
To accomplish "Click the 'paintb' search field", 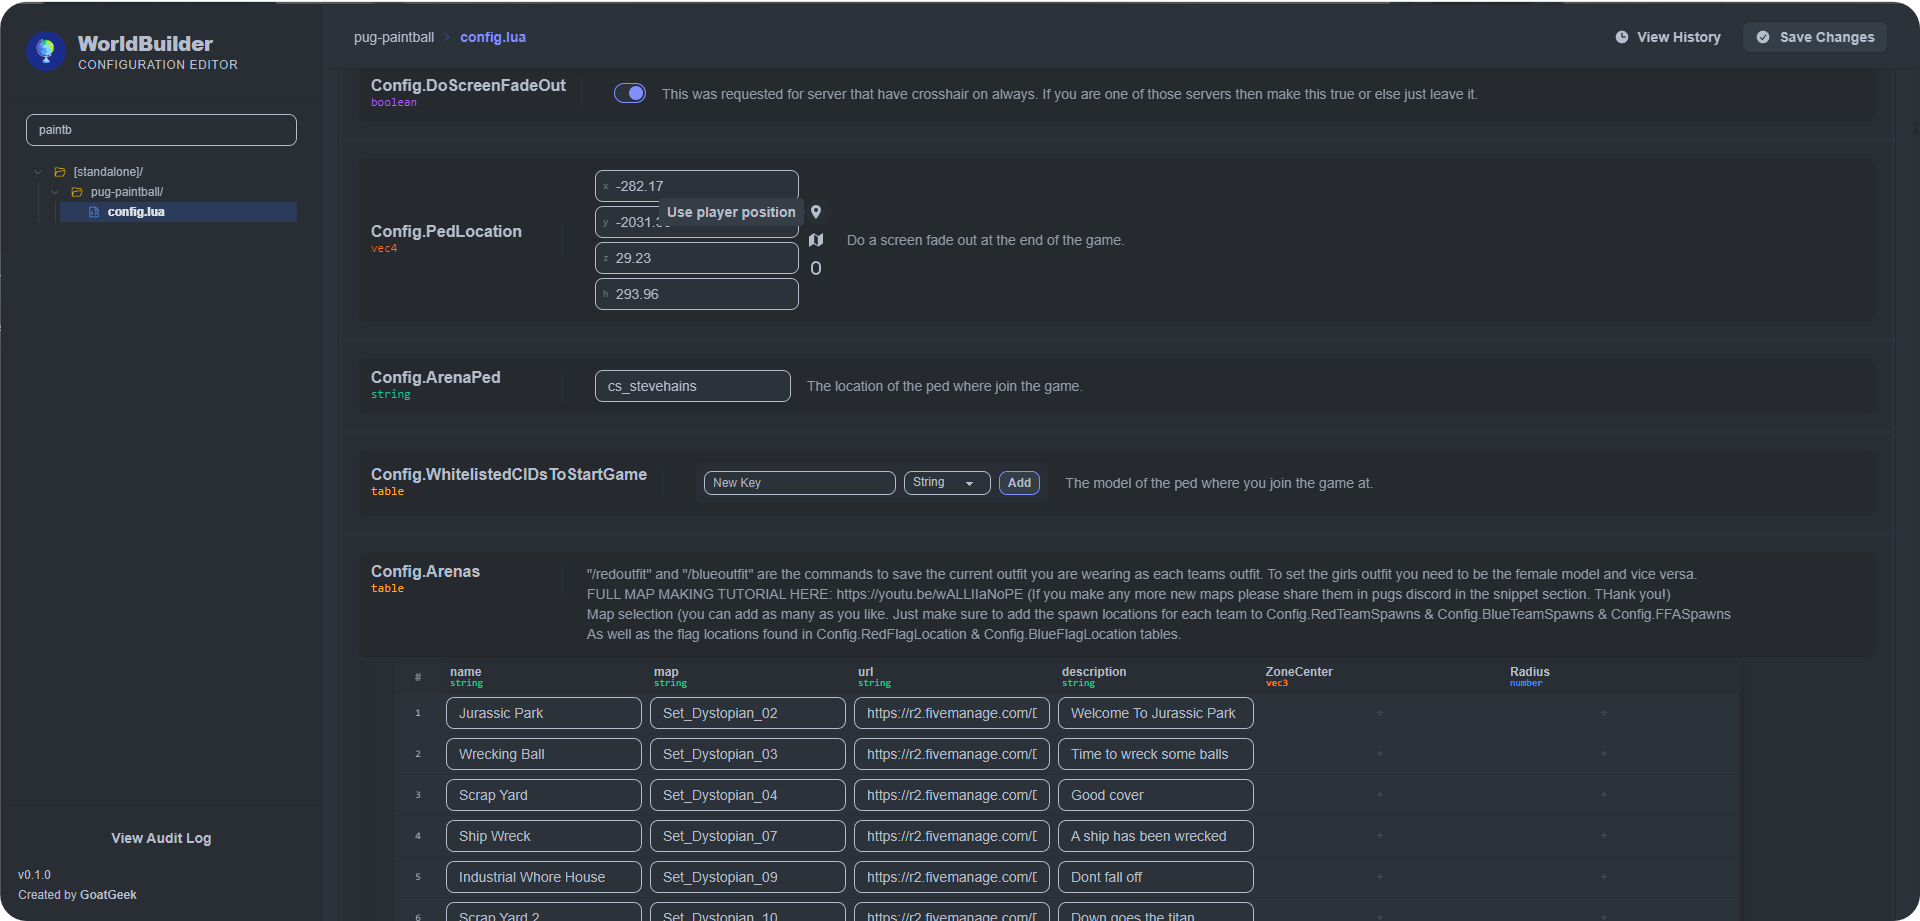I will point(161,129).
